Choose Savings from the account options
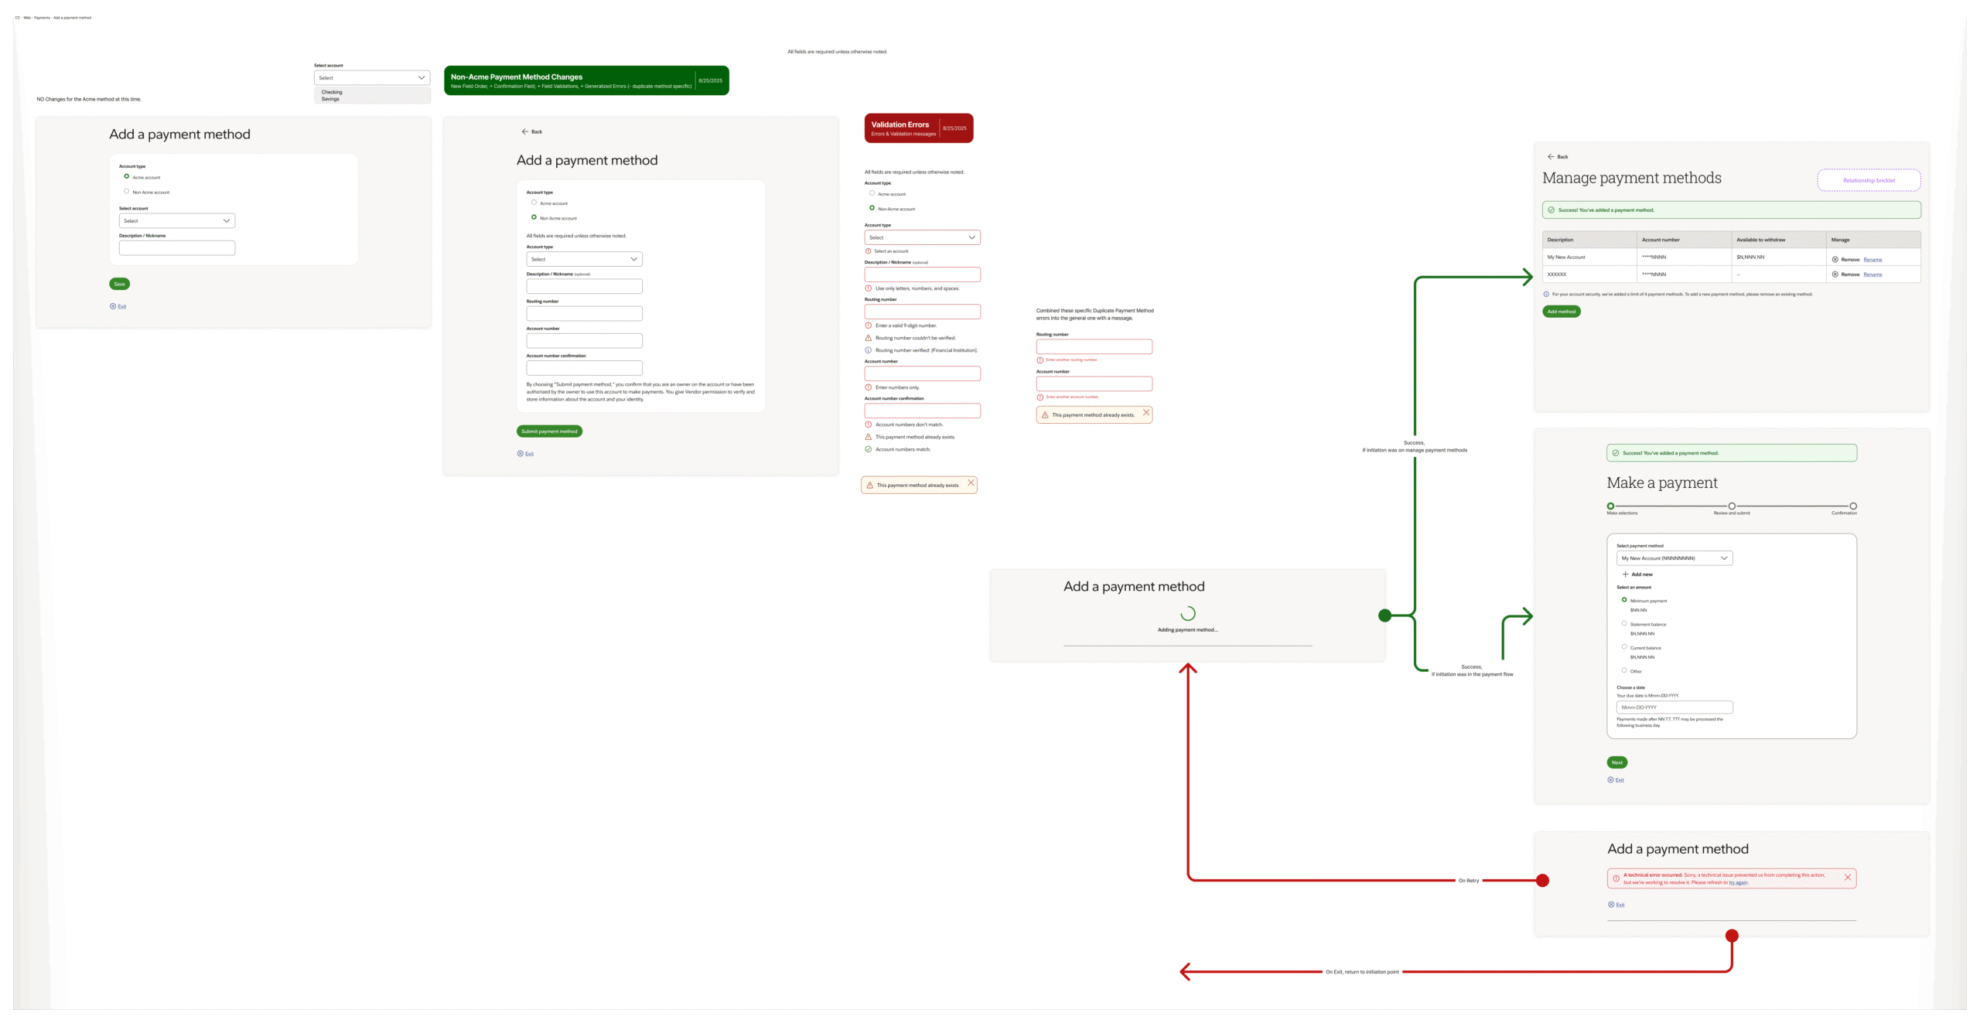The image size is (1980, 1023). tap(331, 100)
